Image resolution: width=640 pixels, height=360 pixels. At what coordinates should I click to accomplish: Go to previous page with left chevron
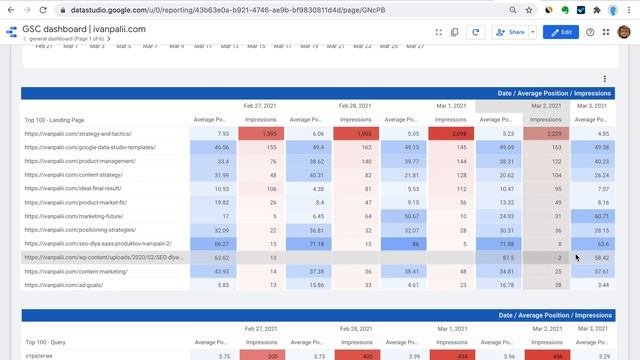click(x=25, y=39)
